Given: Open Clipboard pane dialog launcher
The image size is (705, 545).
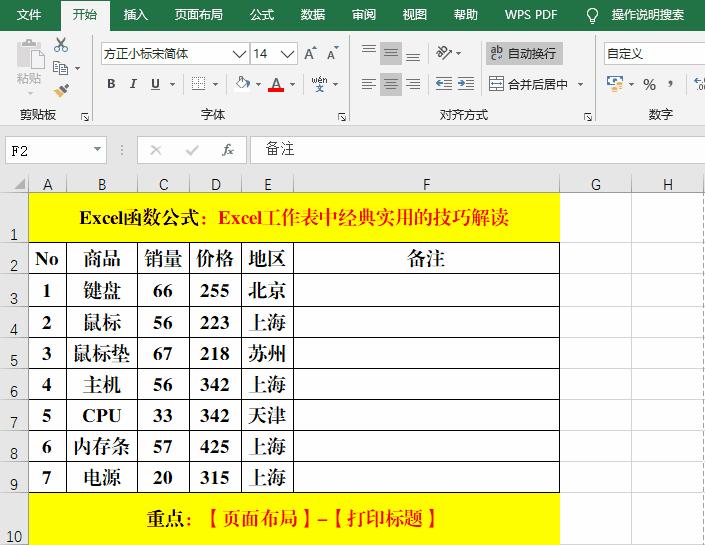Looking at the screenshot, I should point(85,117).
